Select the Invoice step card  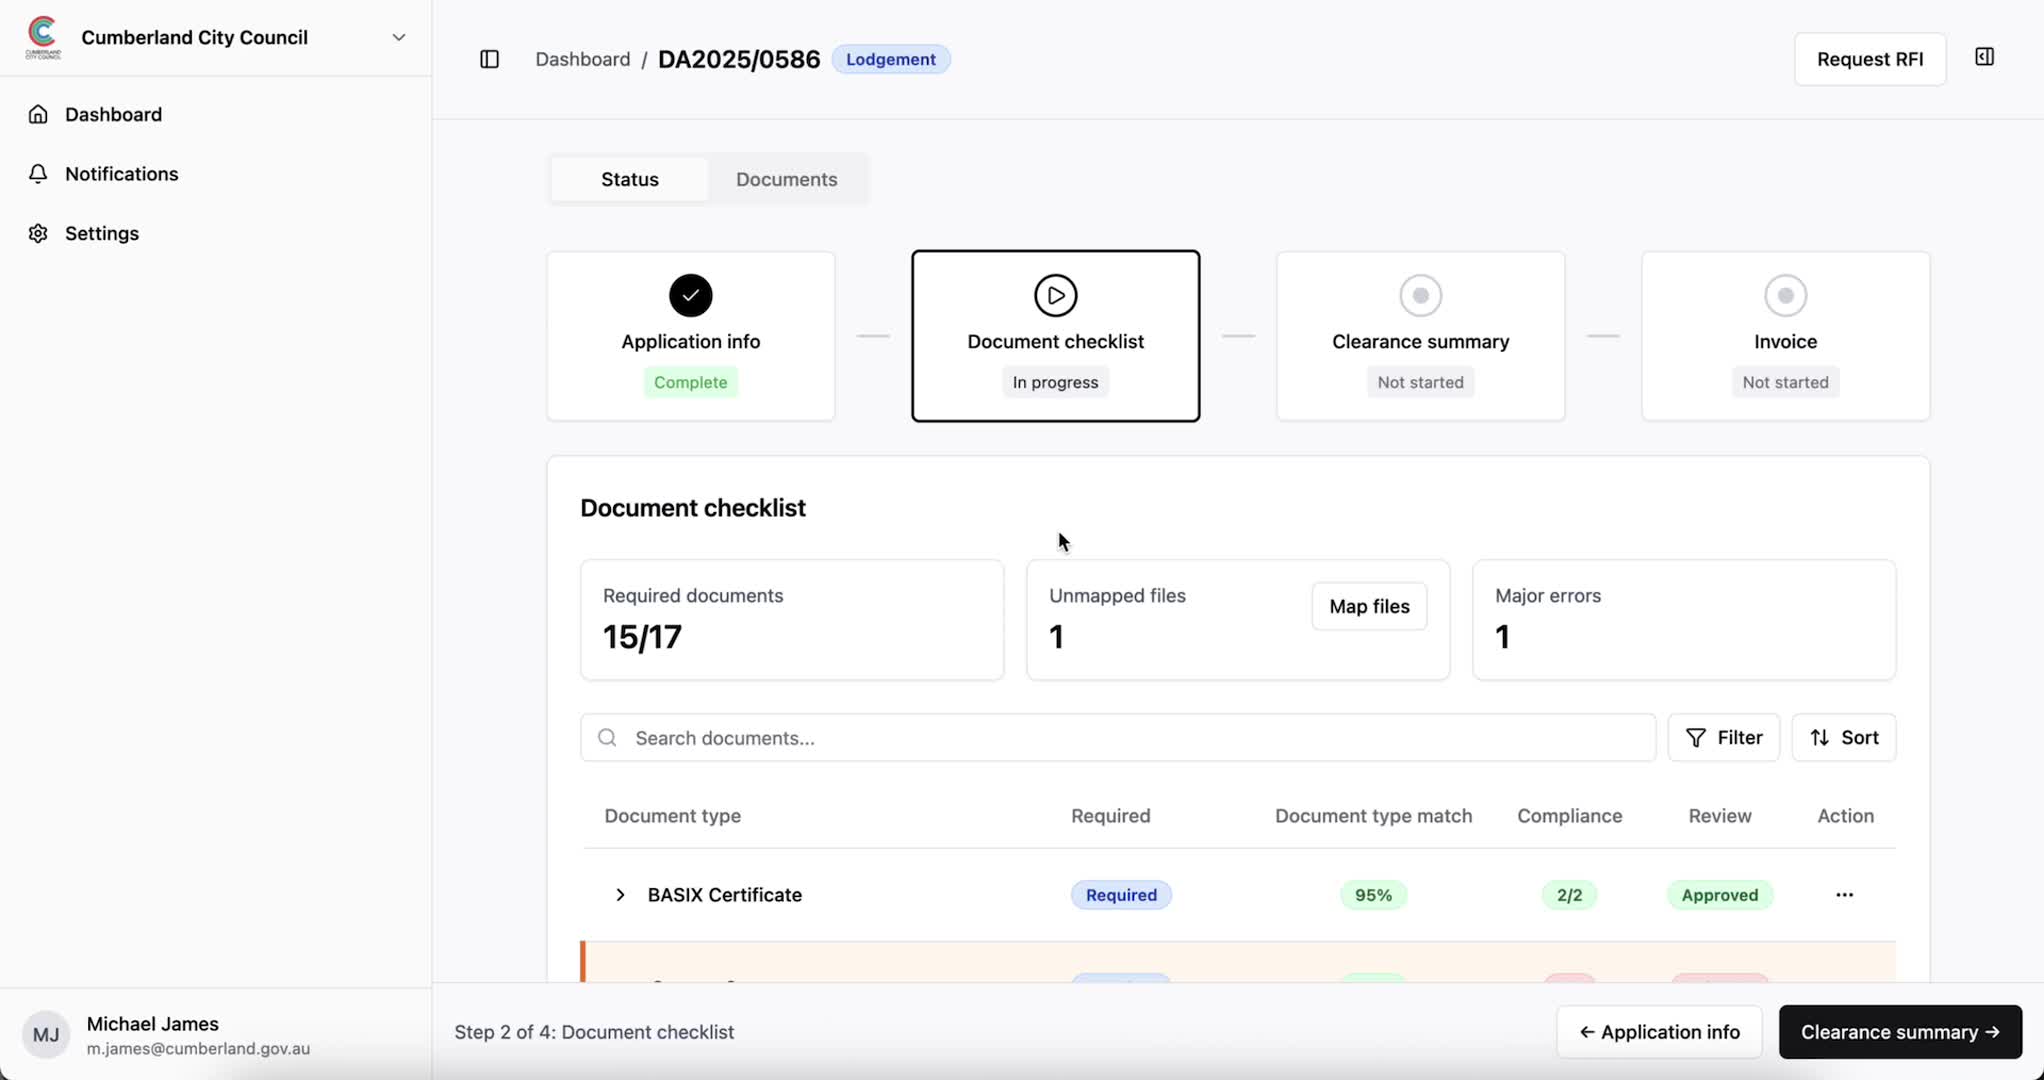tap(1786, 336)
